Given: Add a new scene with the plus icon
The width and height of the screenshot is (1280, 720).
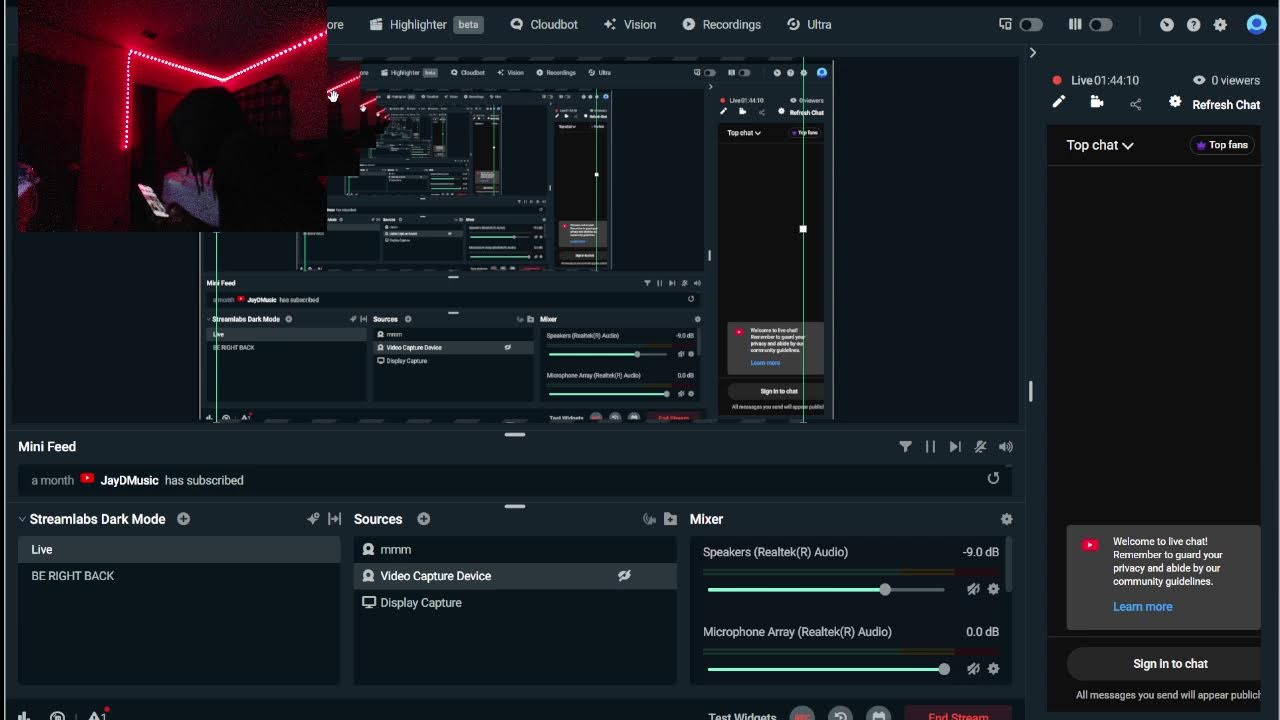Looking at the screenshot, I should (183, 519).
